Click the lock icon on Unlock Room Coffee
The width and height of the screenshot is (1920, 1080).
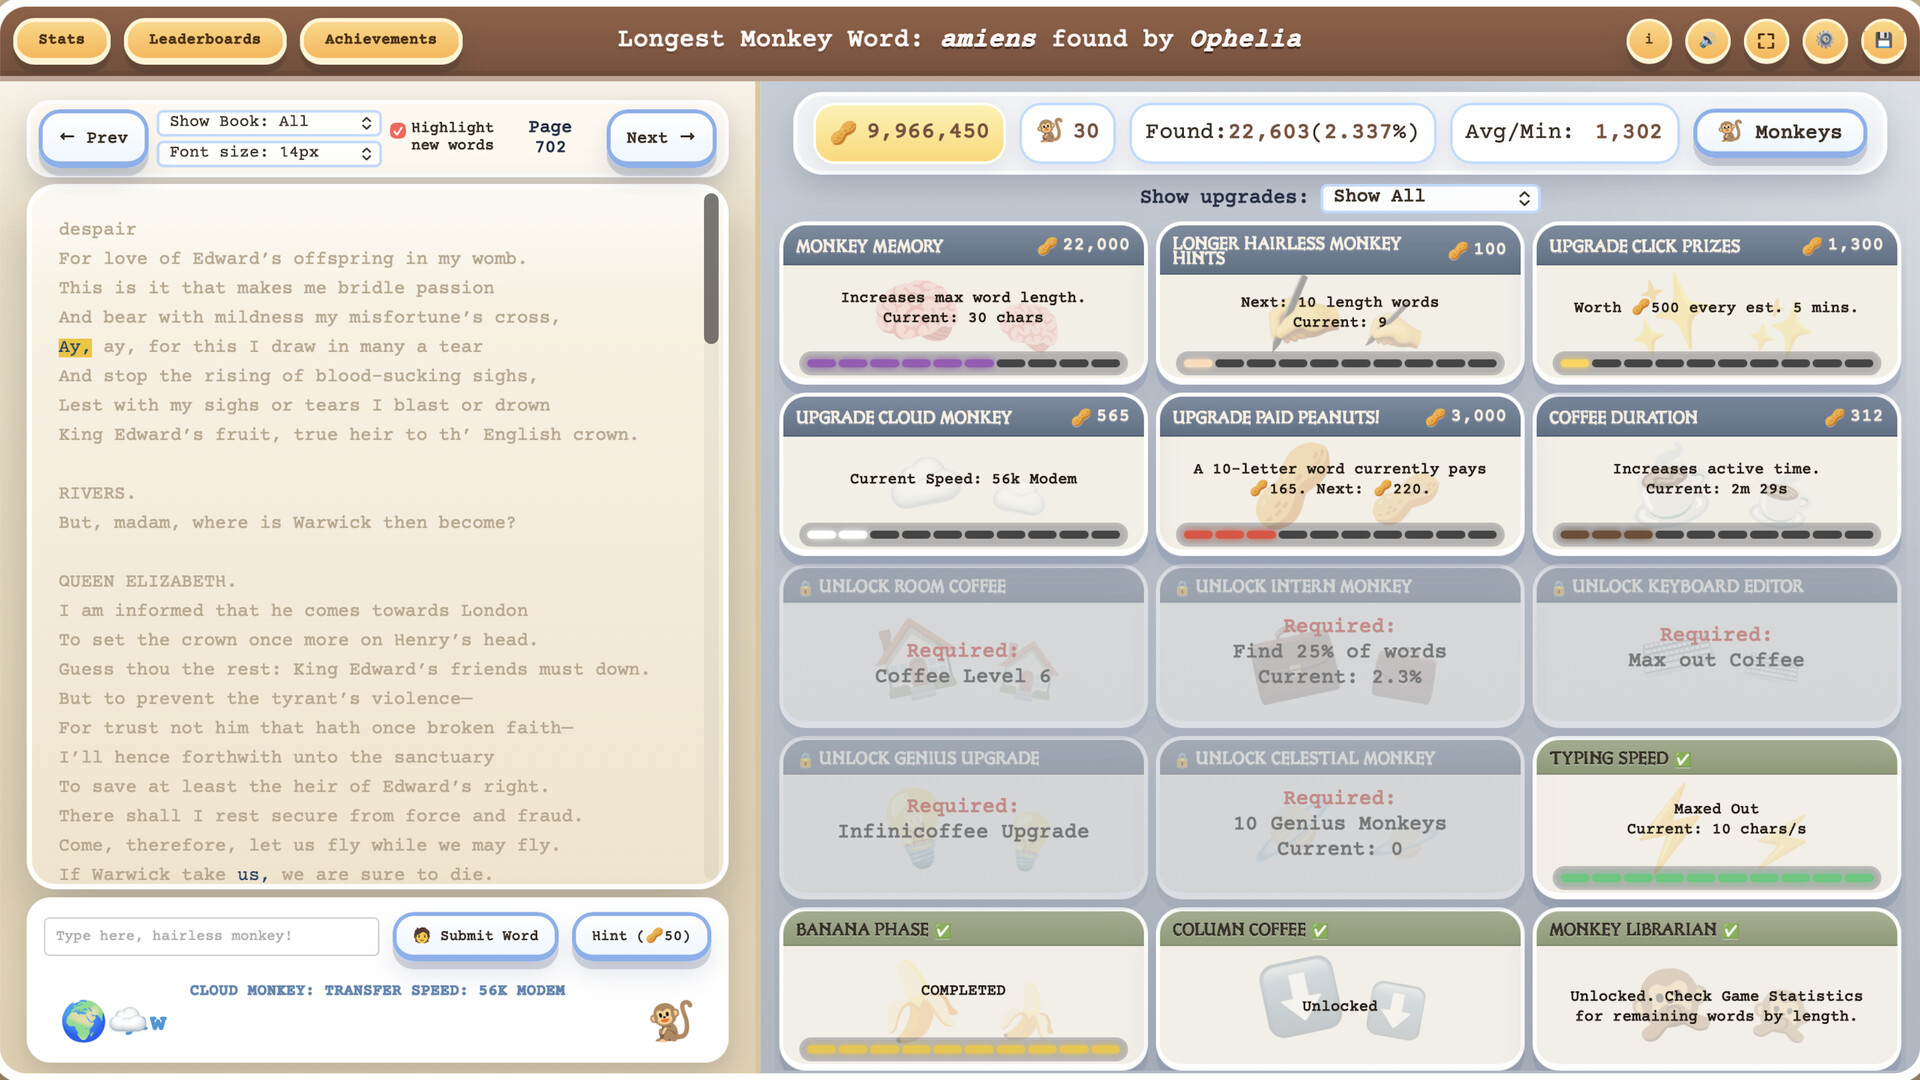point(805,588)
